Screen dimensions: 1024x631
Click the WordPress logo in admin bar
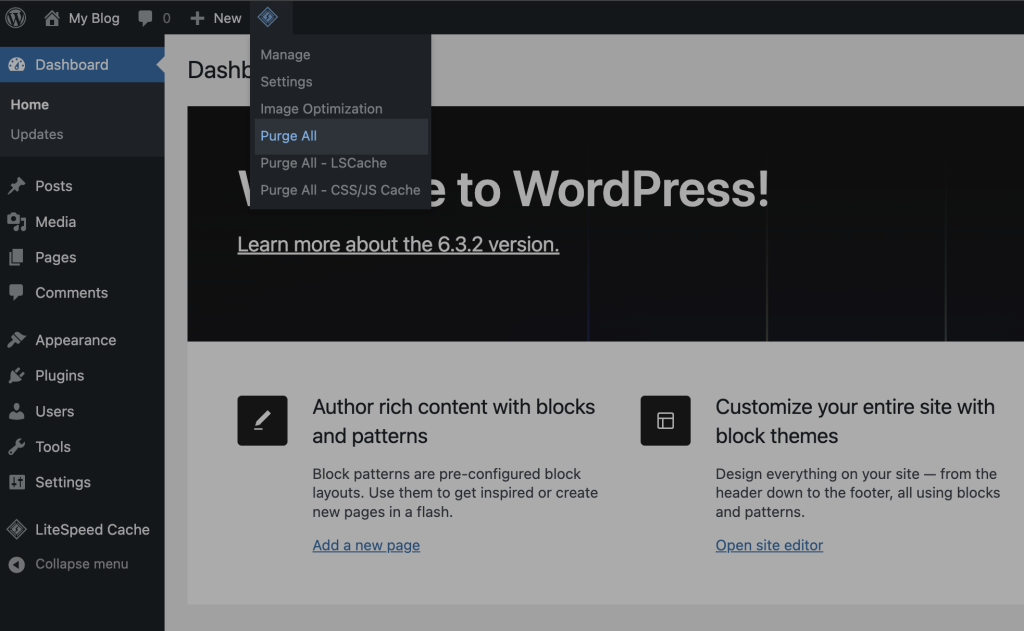[x=16, y=18]
